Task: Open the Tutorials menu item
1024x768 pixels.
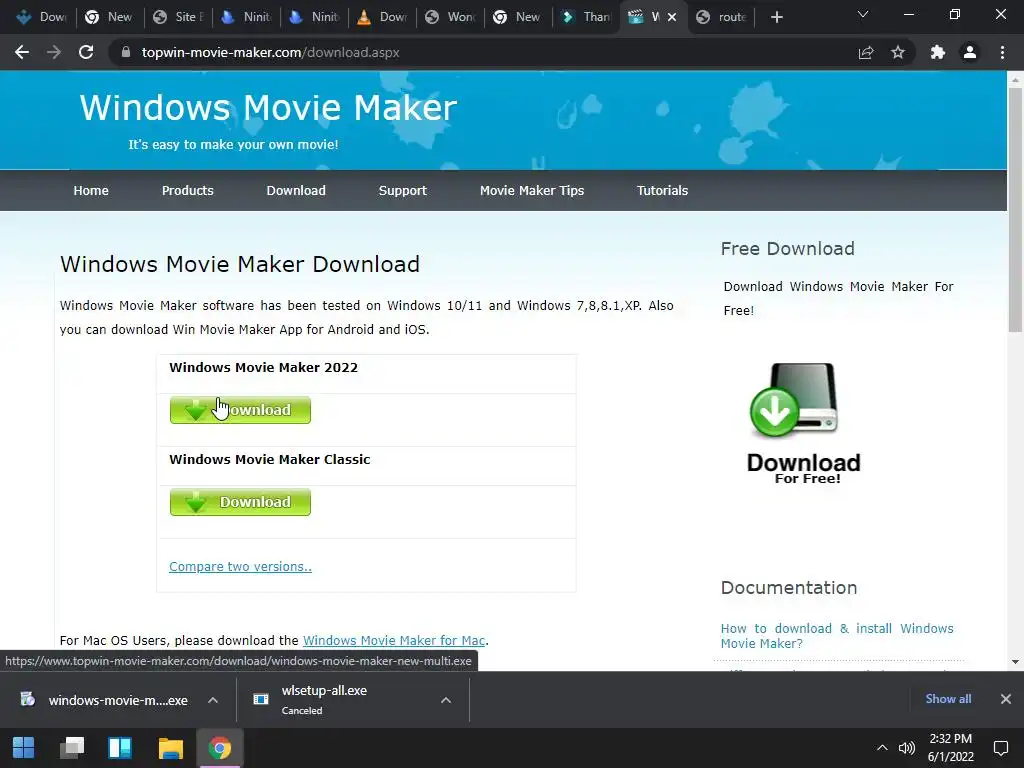Action: (x=662, y=191)
